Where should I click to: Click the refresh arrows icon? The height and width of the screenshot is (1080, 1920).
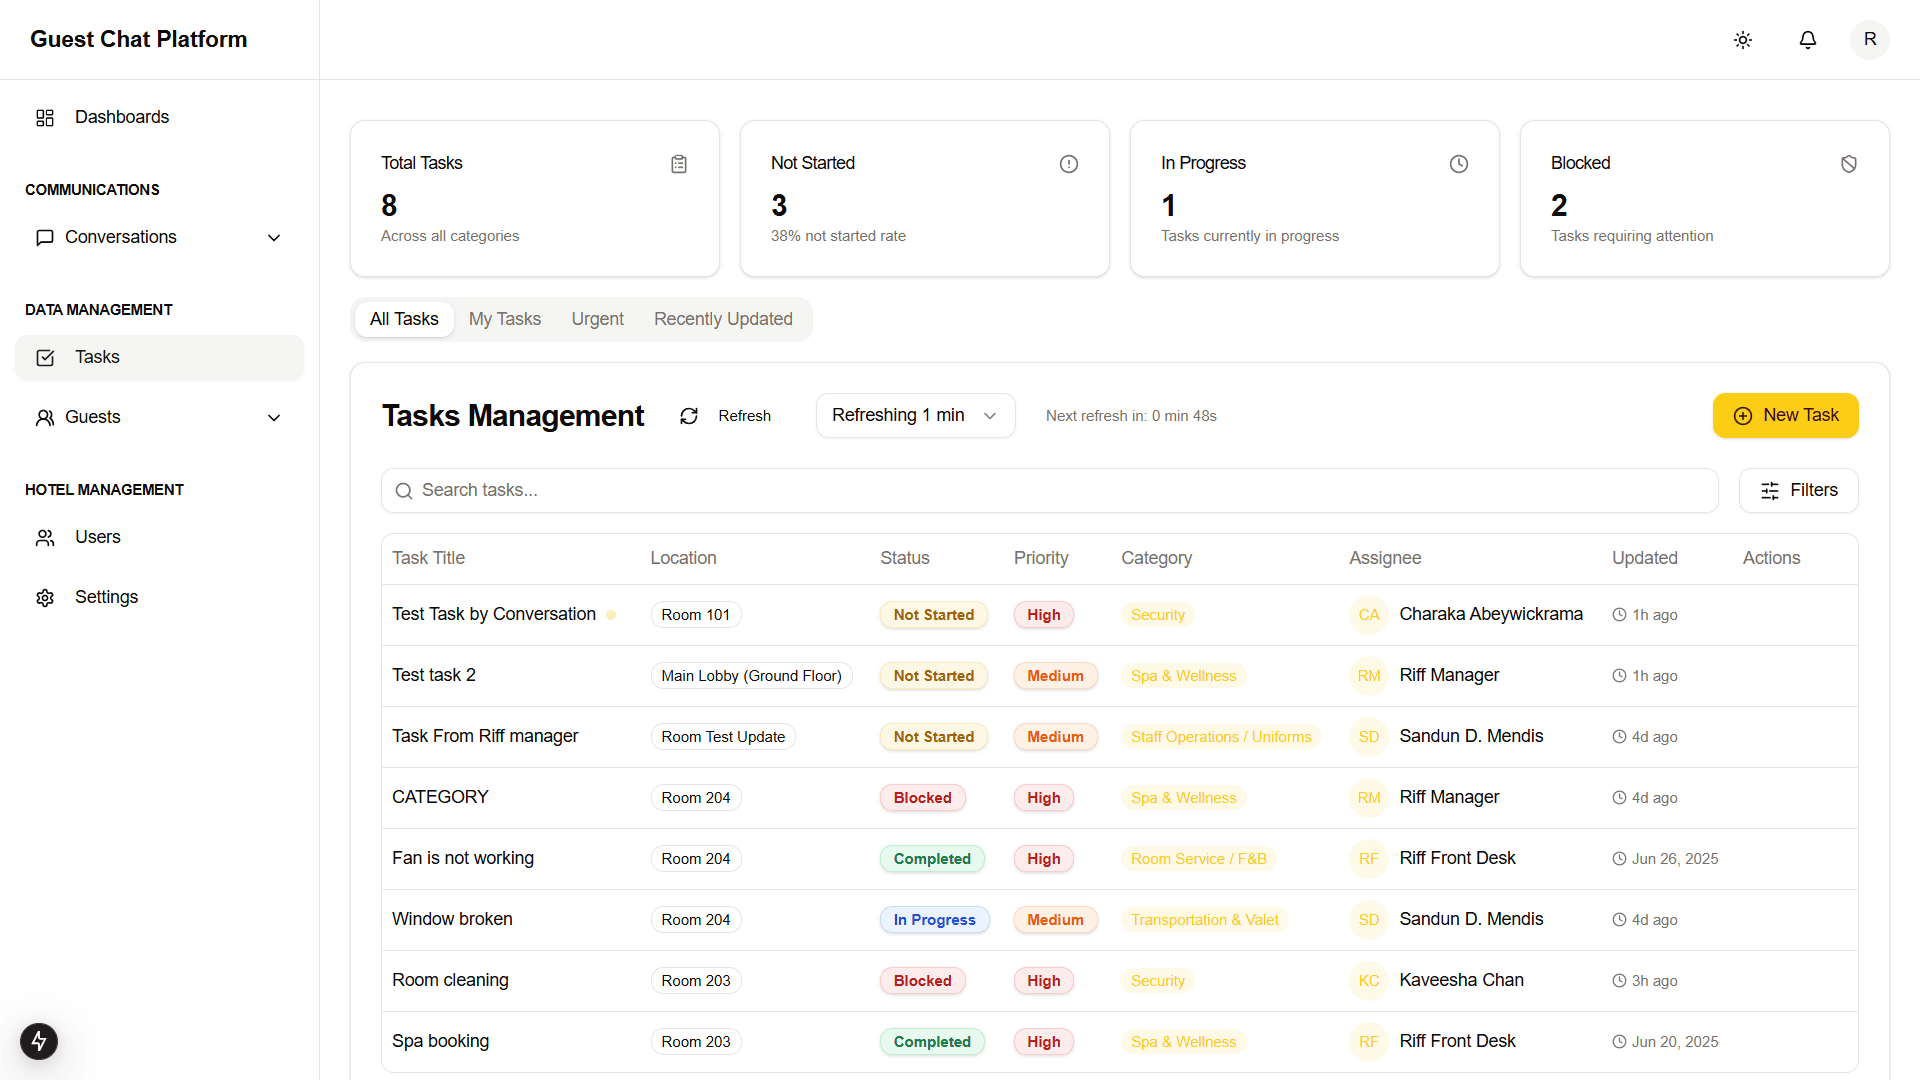(689, 416)
